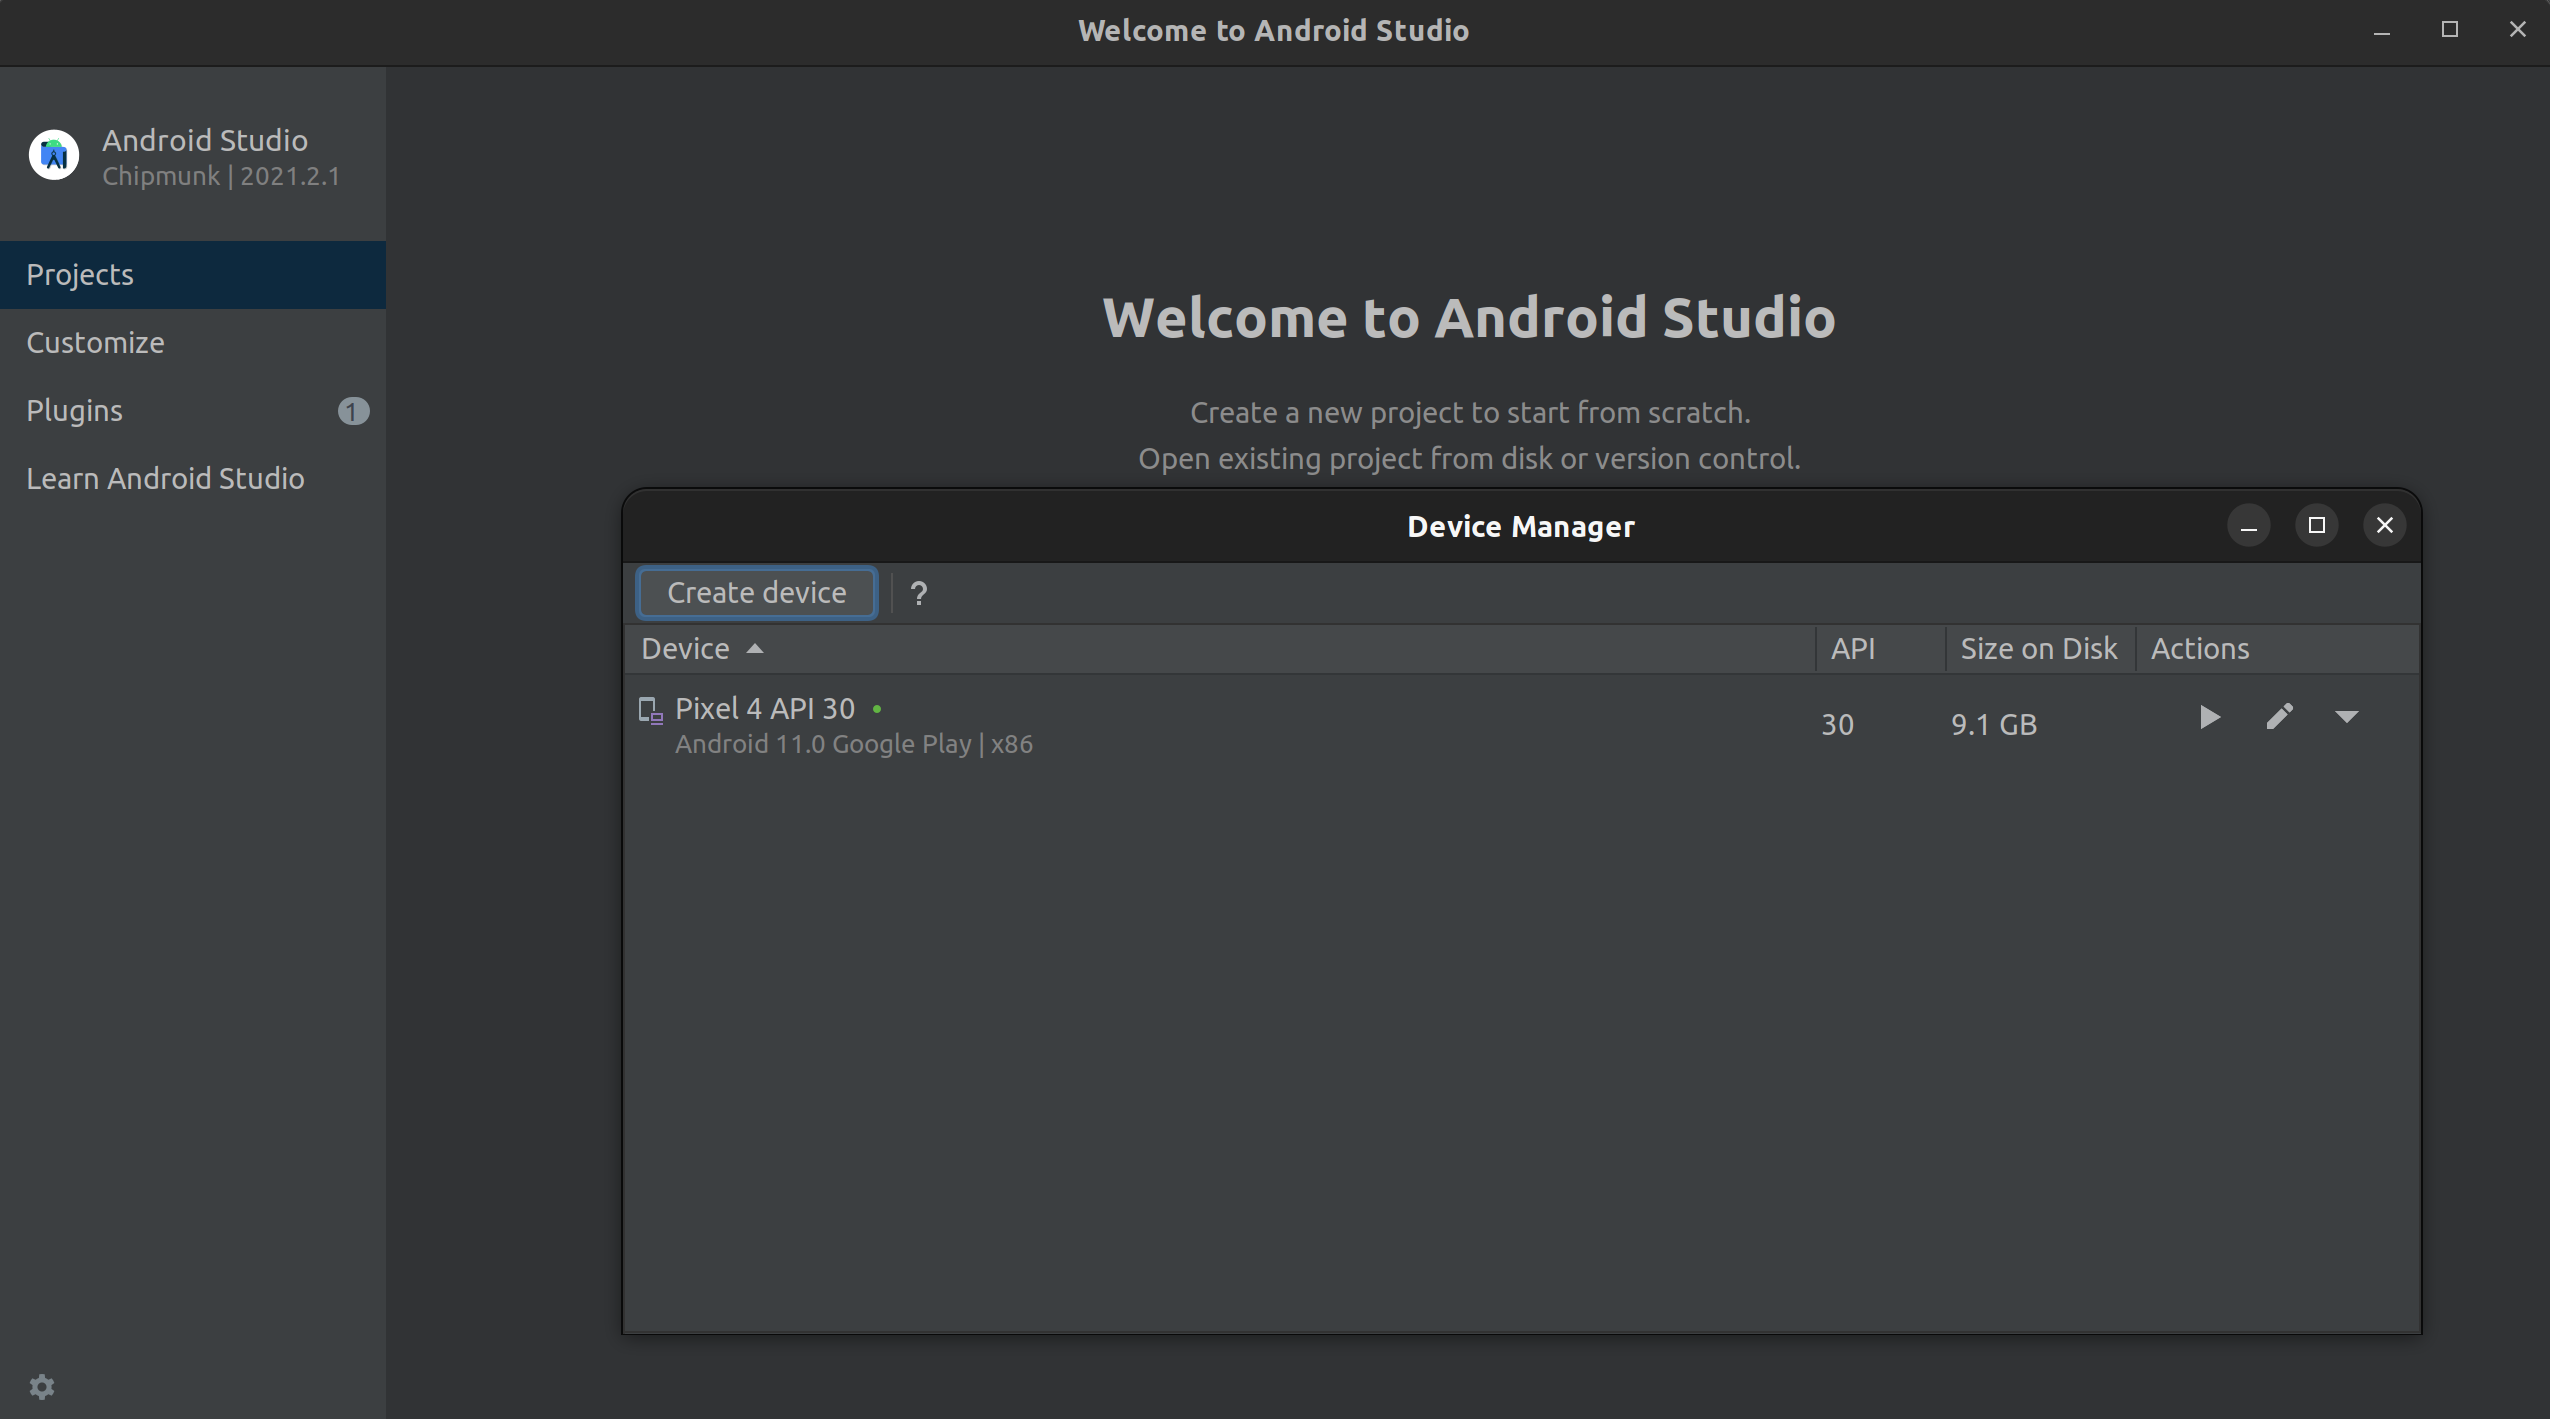Click the Android Studio logo icon
2550x1419 pixels.
(54, 155)
